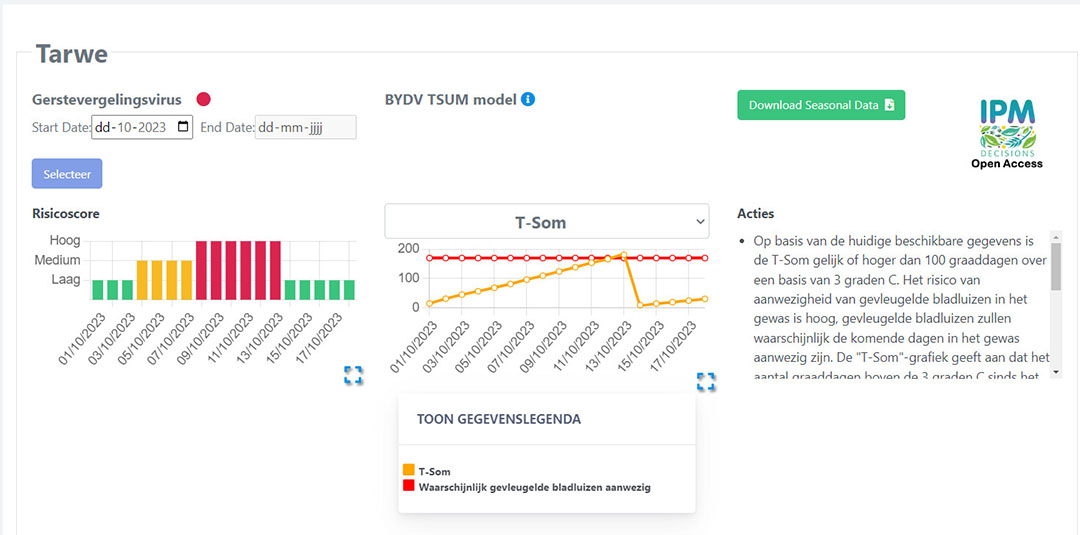Click the Acties scrollbar thumb
Image resolution: width=1080 pixels, height=535 pixels.
click(x=1057, y=266)
